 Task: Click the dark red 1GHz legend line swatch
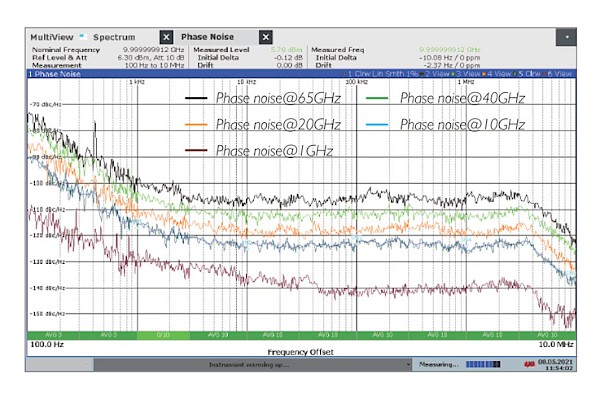[x=198, y=151]
